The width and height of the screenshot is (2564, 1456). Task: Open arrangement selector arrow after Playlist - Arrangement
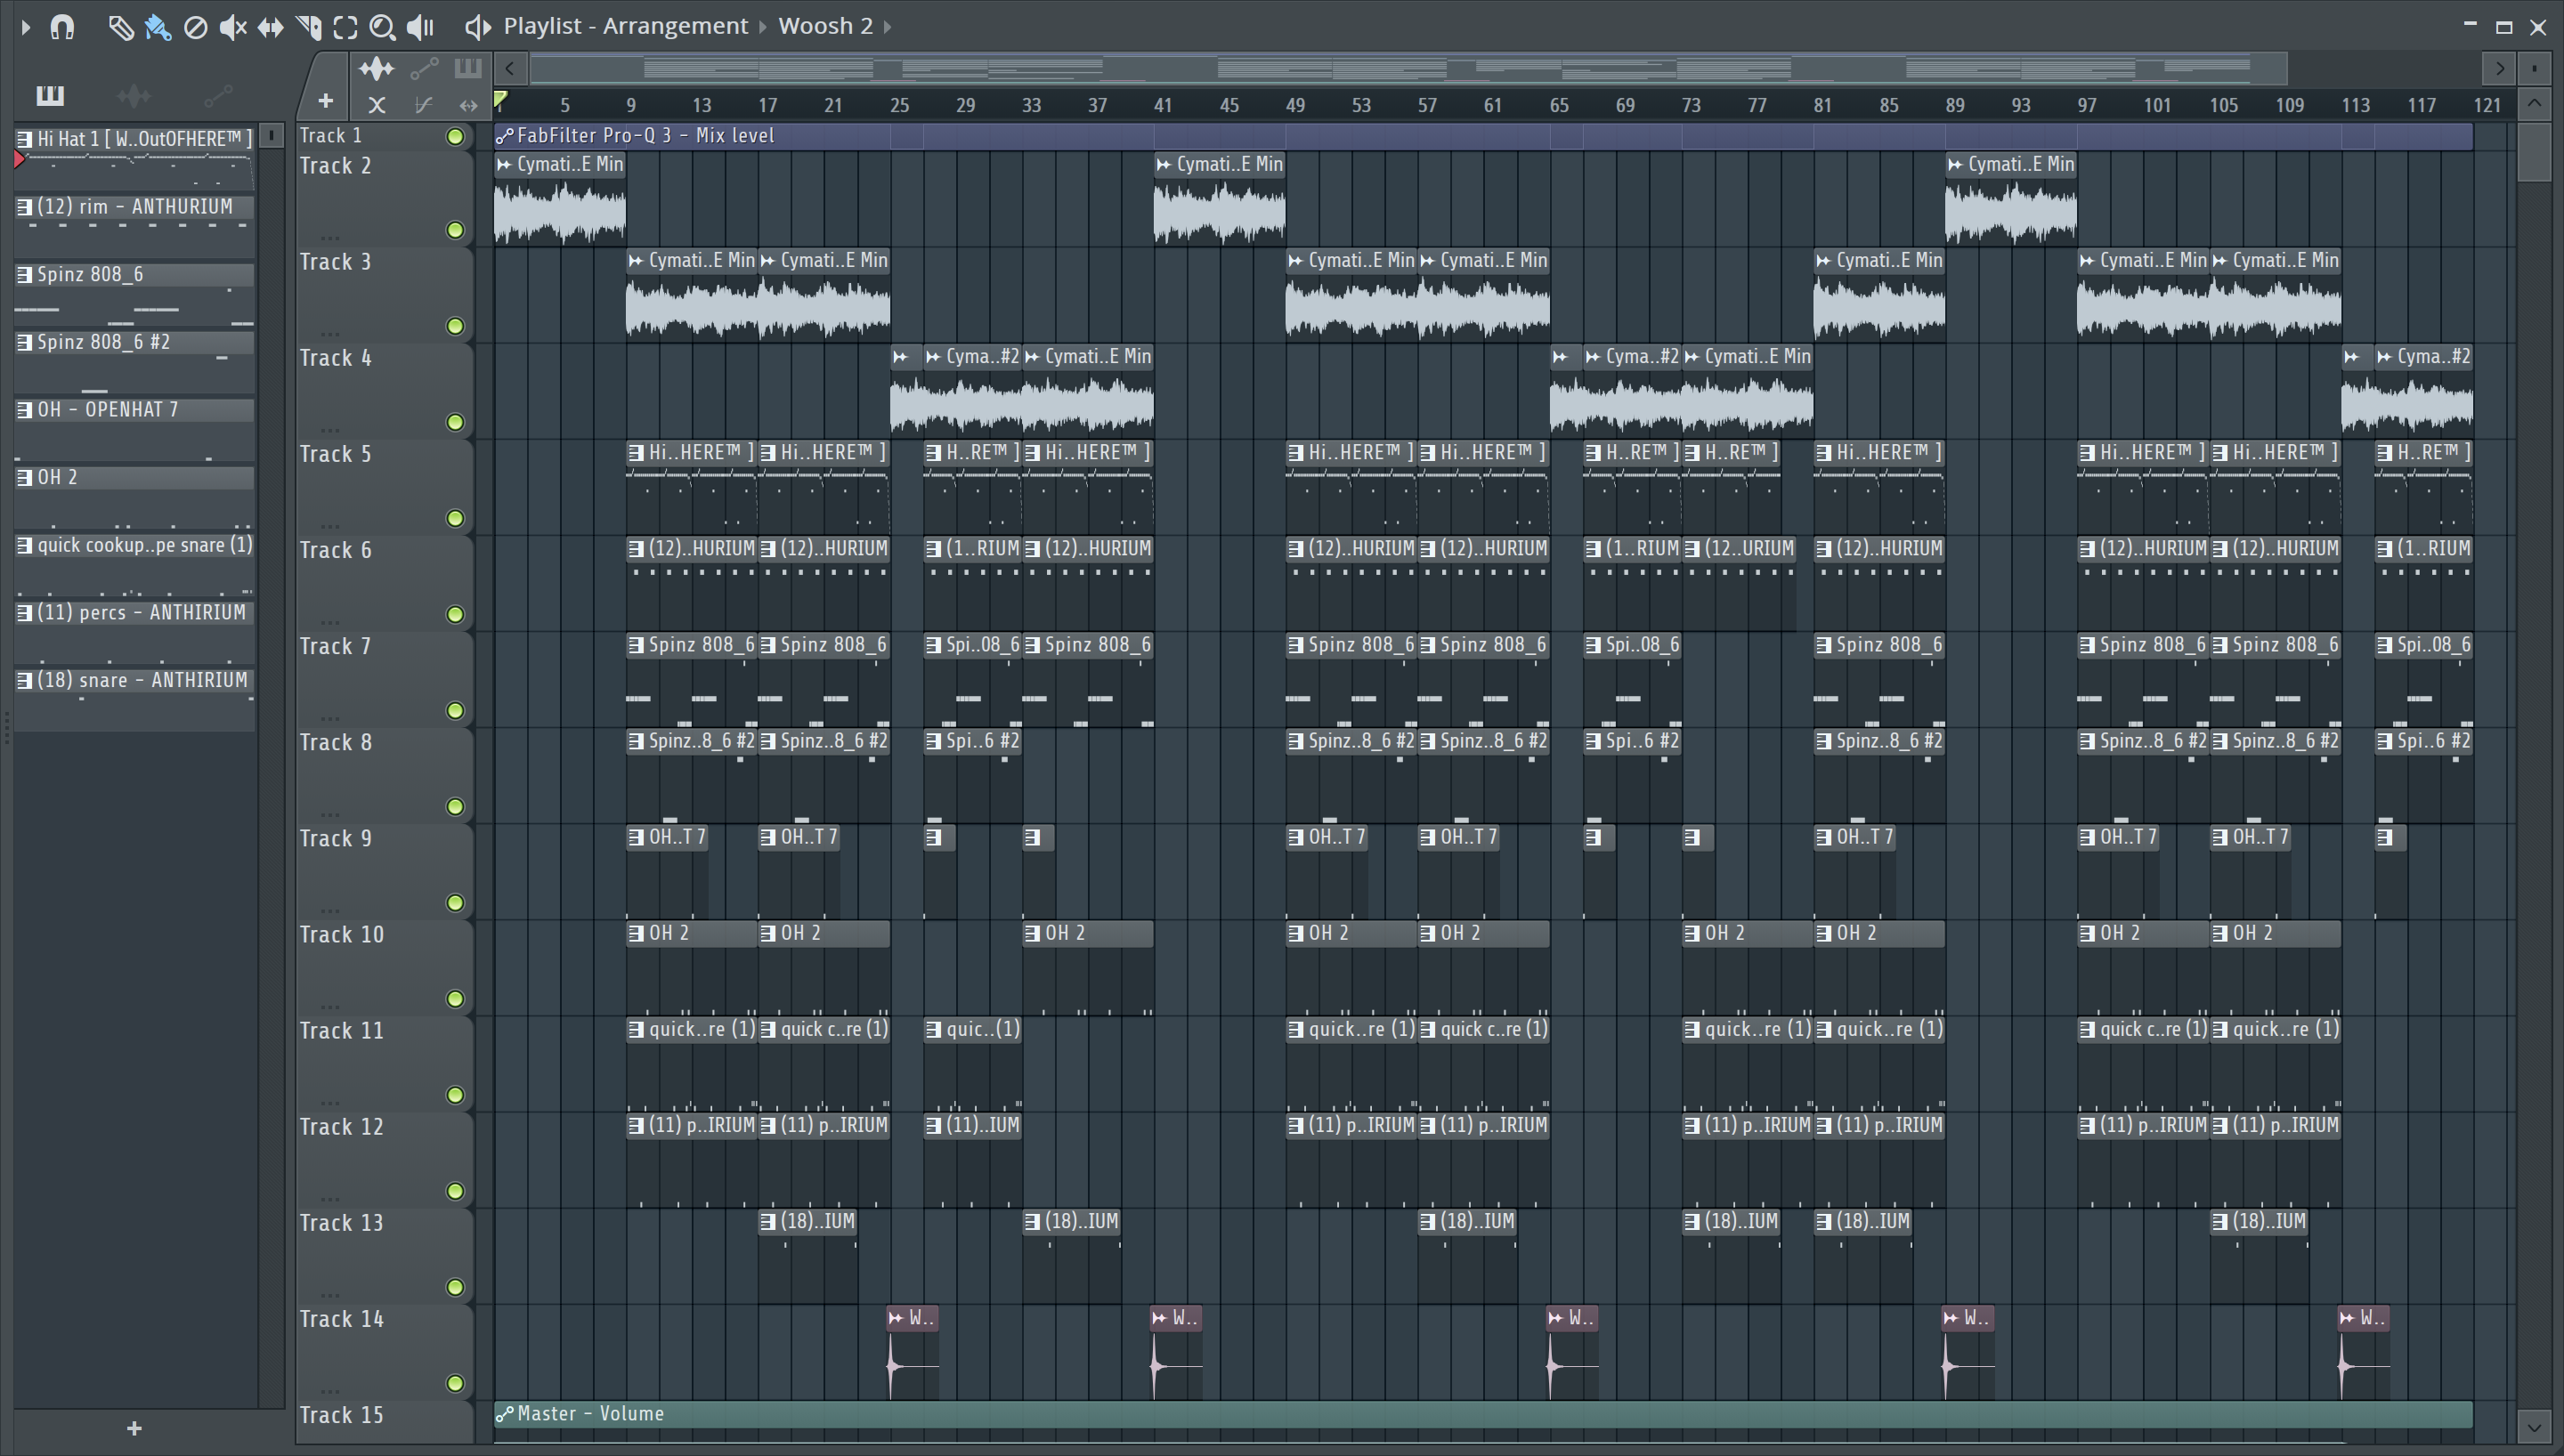(x=763, y=27)
